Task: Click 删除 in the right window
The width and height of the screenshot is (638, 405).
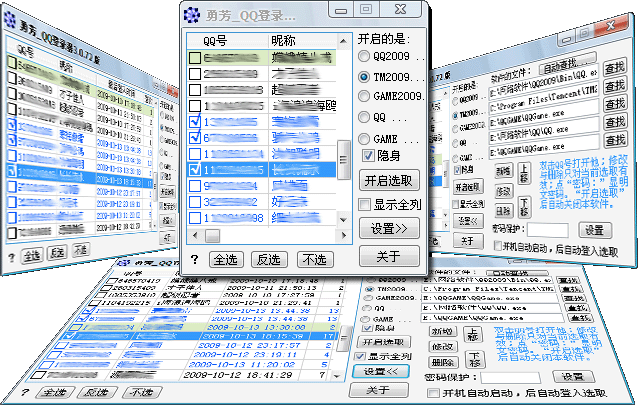Action: [504, 211]
